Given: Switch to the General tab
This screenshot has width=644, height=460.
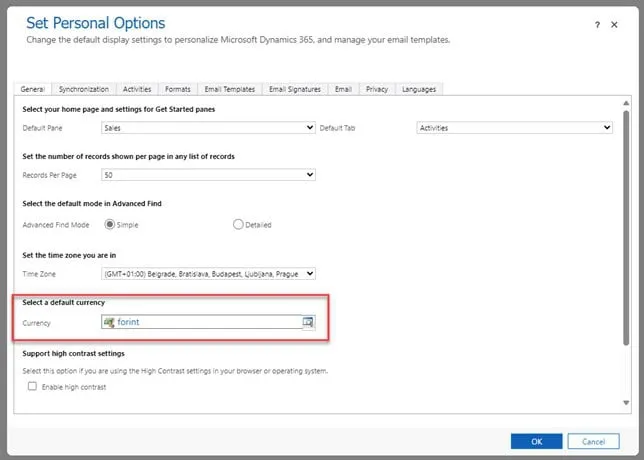Looking at the screenshot, I should (32, 89).
